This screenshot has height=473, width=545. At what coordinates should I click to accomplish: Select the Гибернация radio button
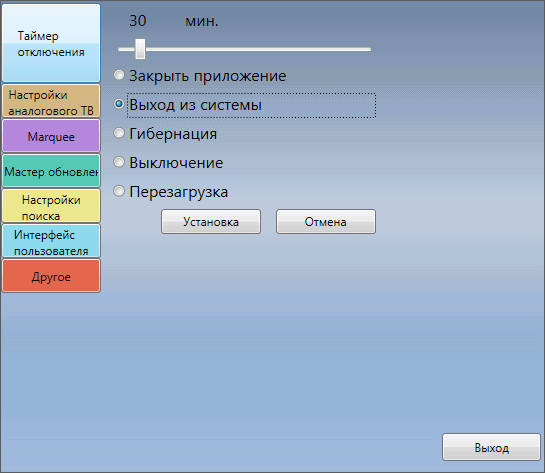click(x=119, y=133)
